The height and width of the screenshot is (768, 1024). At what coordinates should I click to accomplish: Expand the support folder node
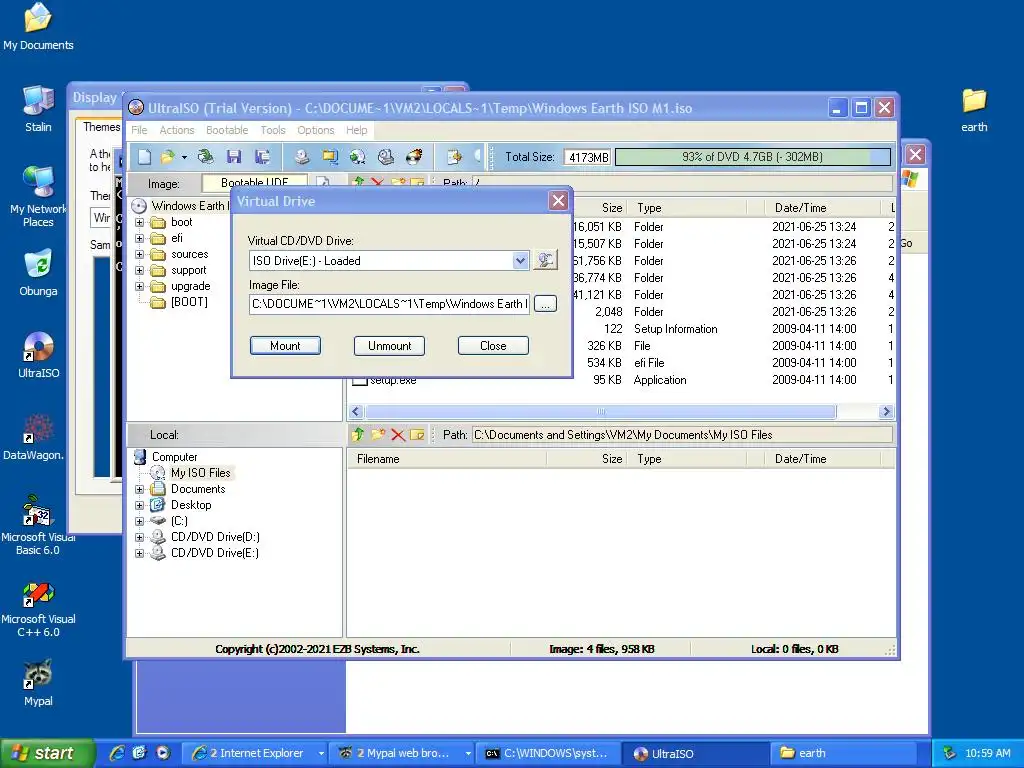(x=139, y=270)
